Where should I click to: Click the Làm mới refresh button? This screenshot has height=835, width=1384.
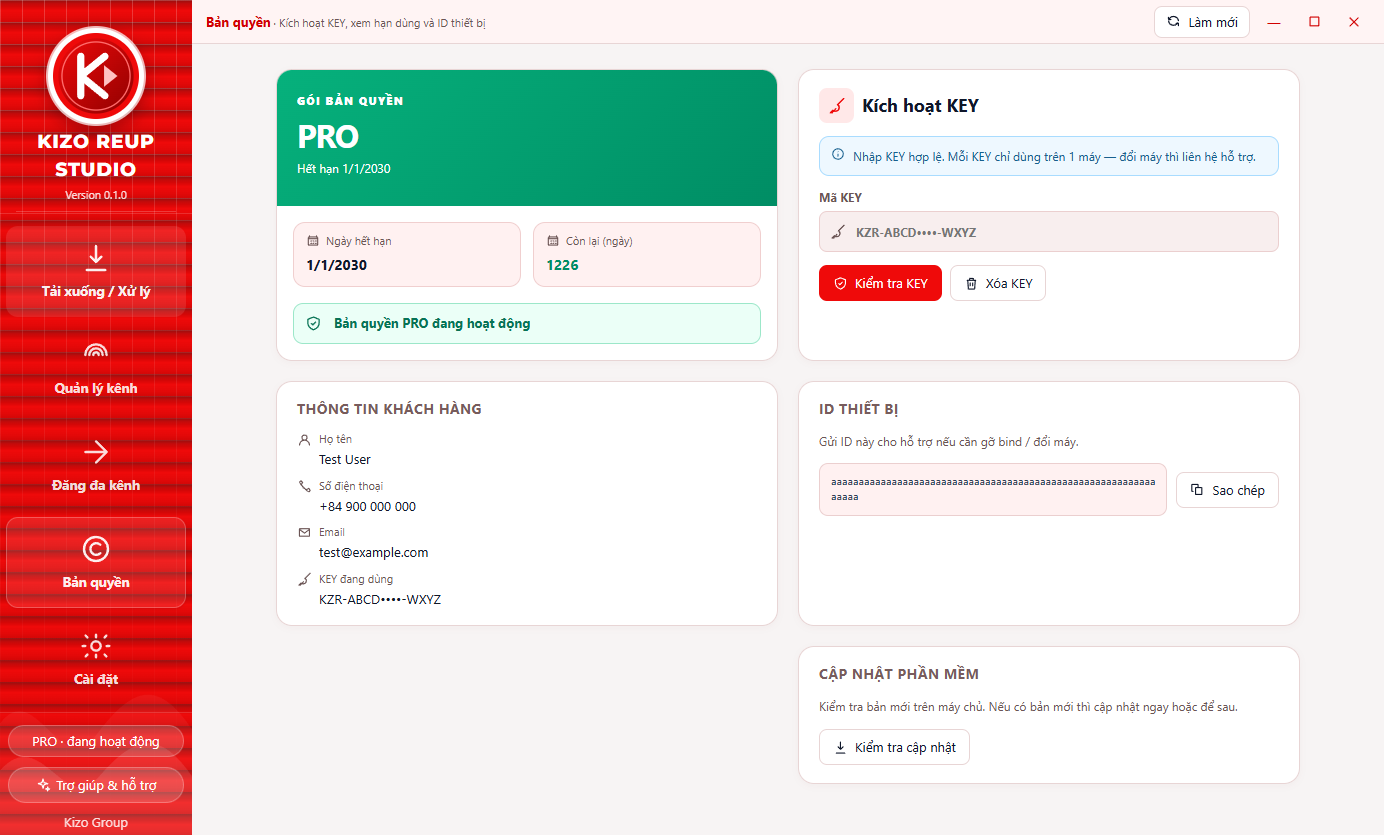(x=1202, y=22)
